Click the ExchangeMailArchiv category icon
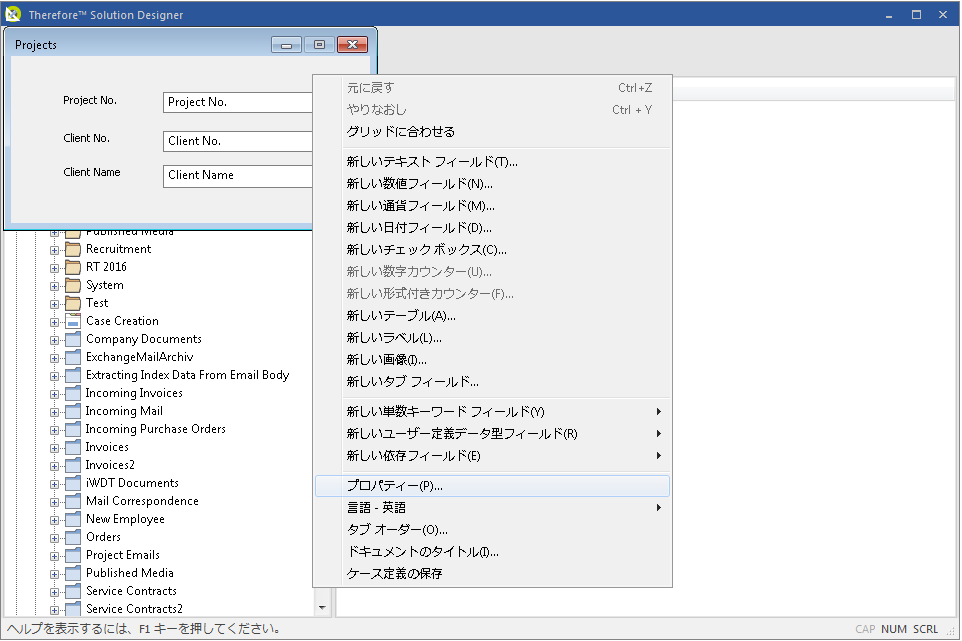 [x=73, y=358]
